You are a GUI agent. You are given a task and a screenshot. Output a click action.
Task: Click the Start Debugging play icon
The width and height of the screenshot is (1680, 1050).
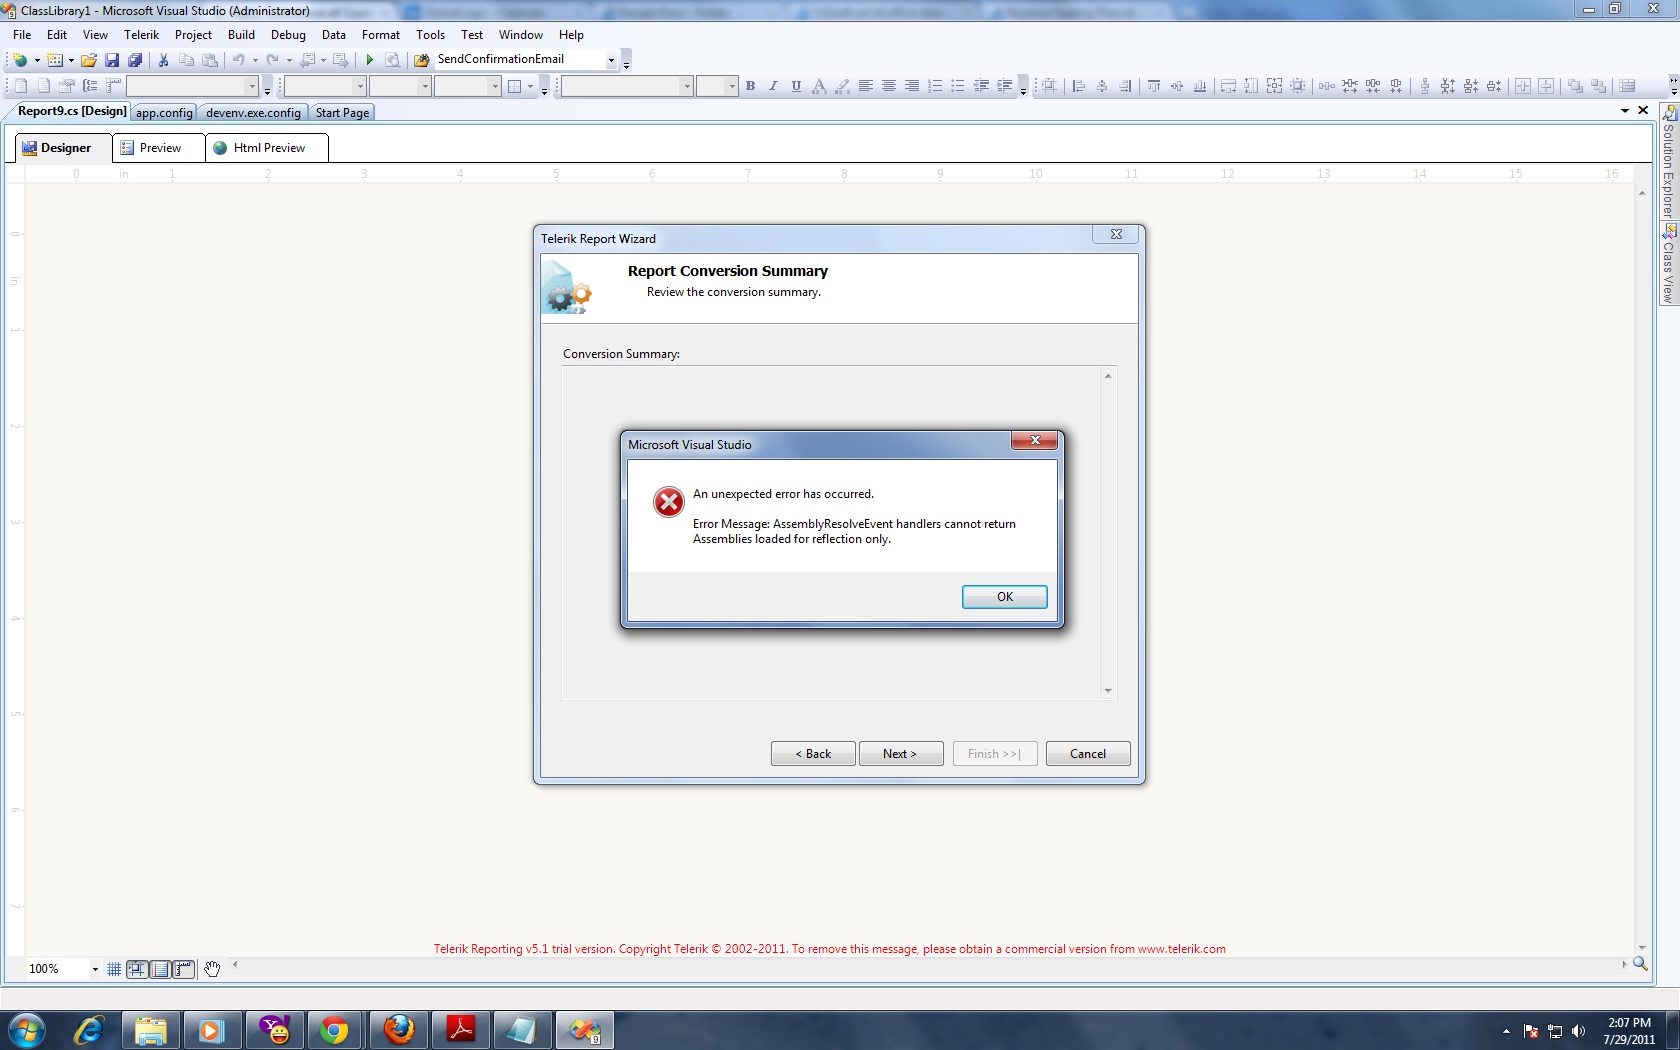(x=369, y=60)
